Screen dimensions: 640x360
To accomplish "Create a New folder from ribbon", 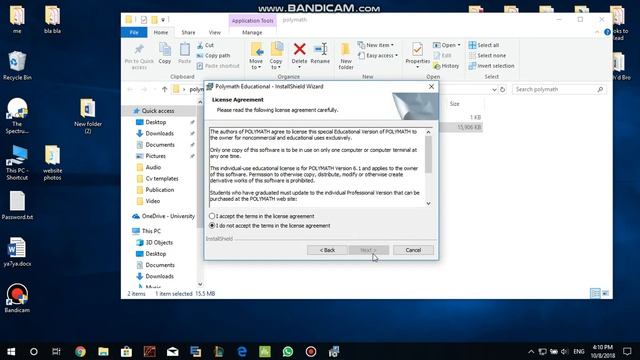I will tap(346, 56).
